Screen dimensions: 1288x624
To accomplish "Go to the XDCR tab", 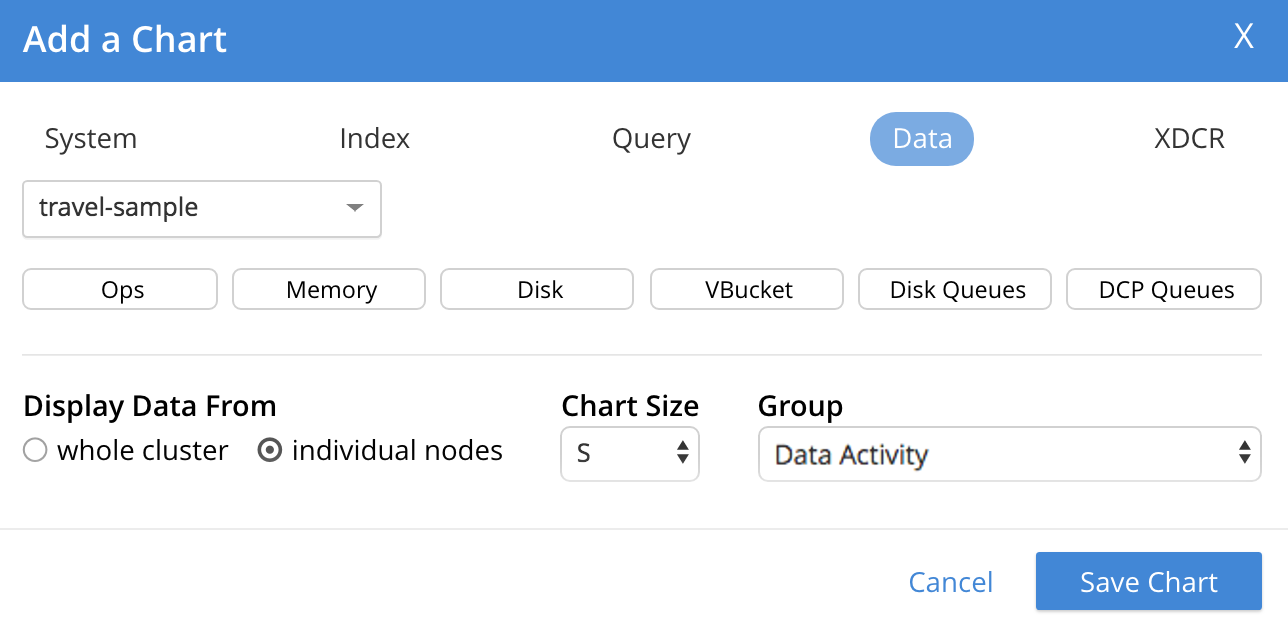I will [x=1189, y=139].
